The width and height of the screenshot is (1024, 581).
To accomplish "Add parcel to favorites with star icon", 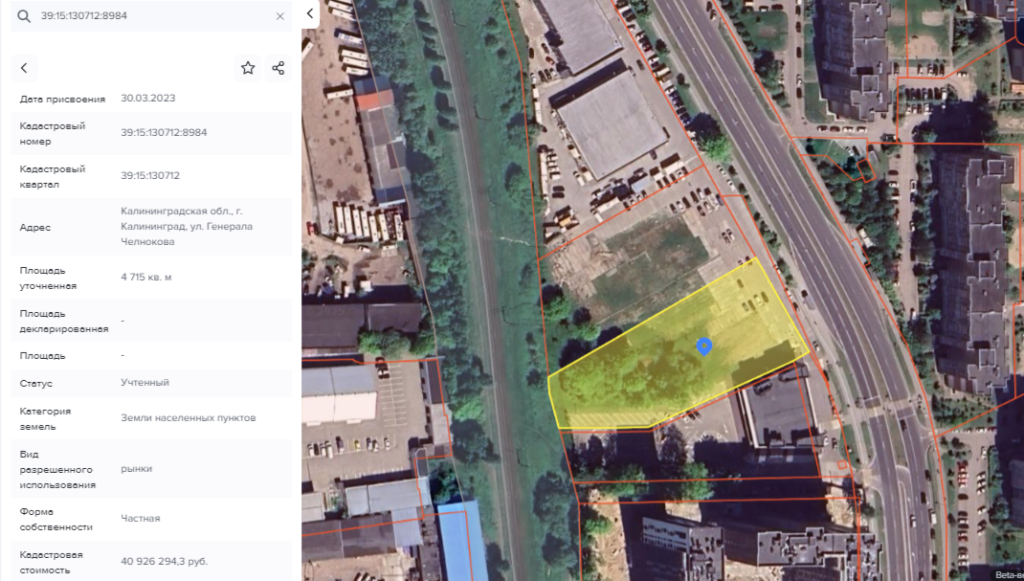I will (x=248, y=68).
